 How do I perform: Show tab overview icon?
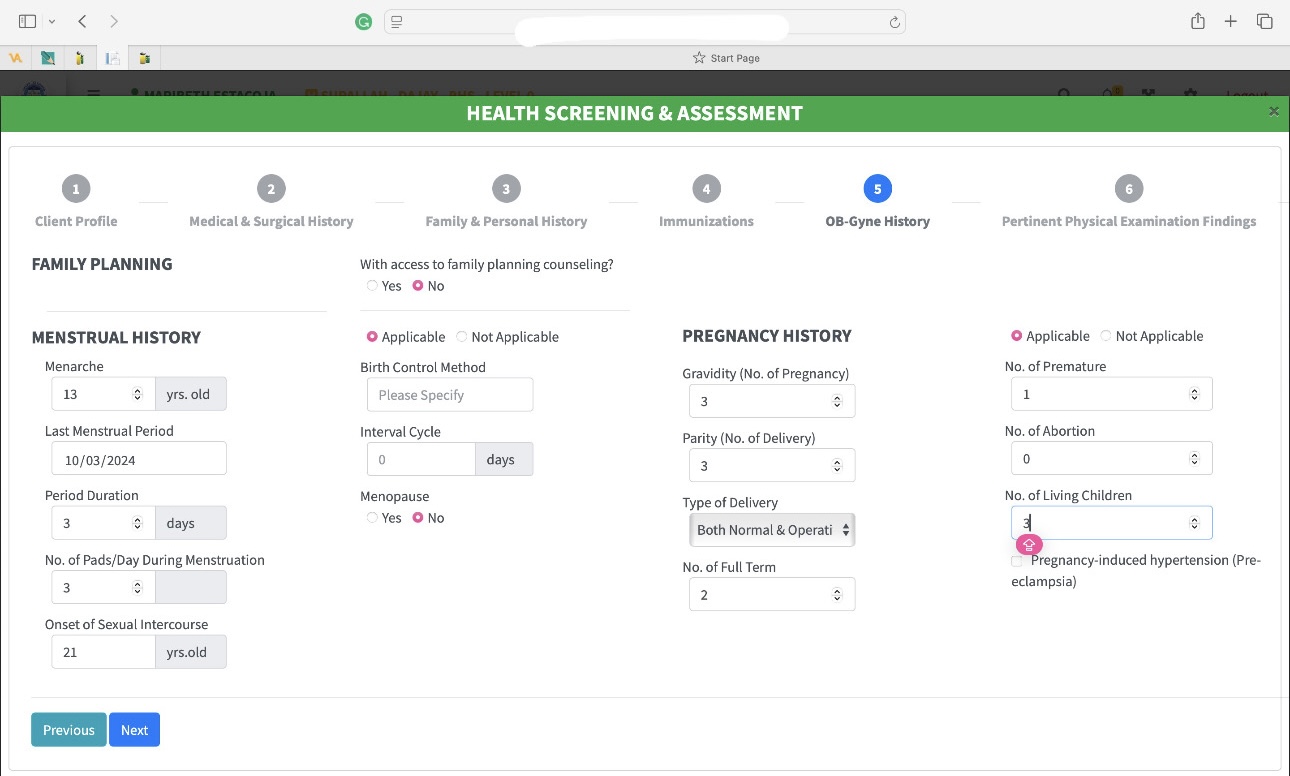(1265, 21)
